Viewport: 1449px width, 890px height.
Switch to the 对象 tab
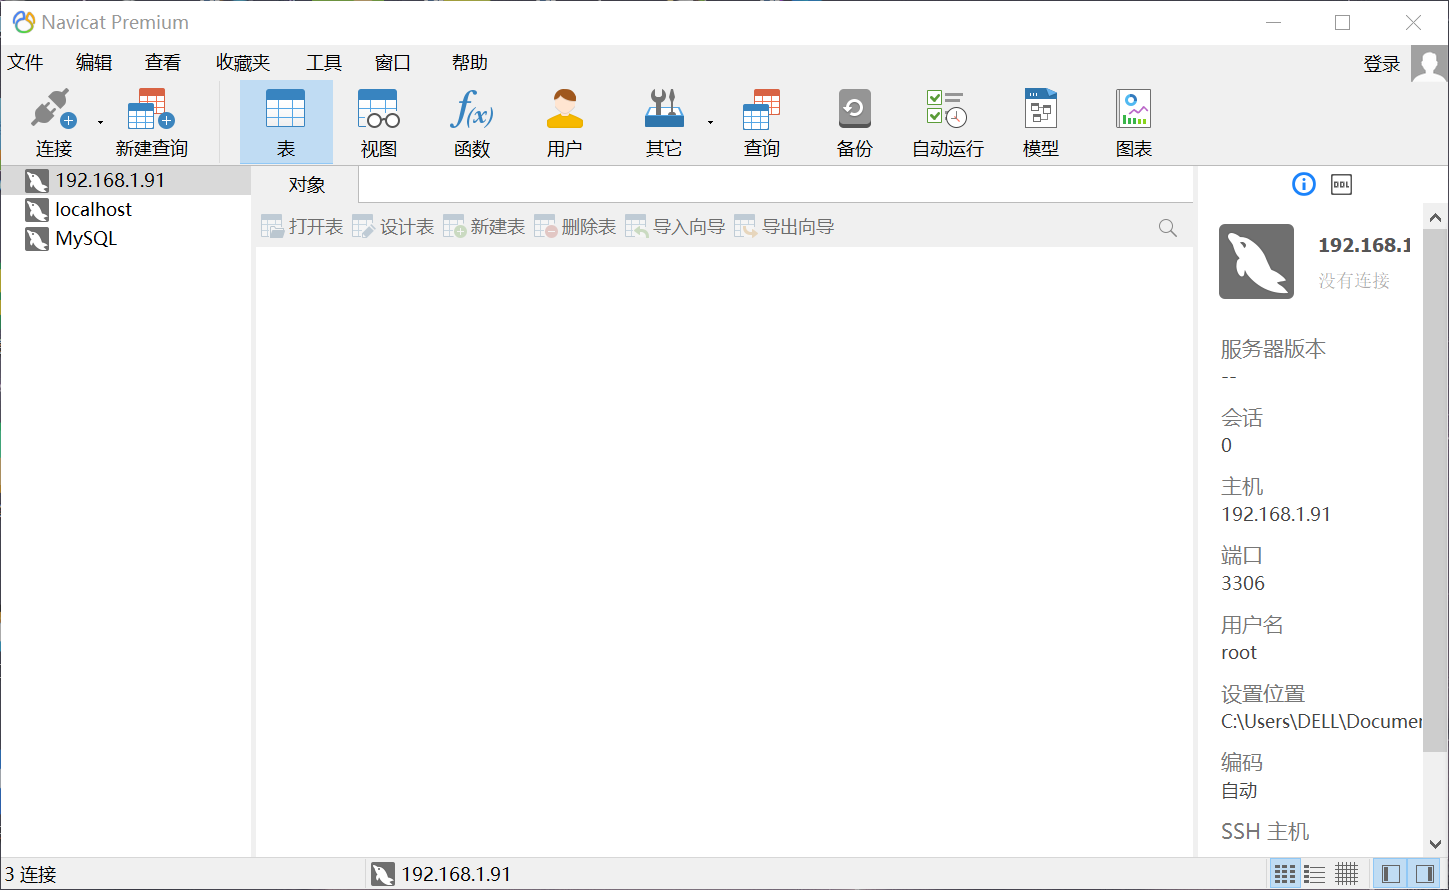click(x=307, y=185)
